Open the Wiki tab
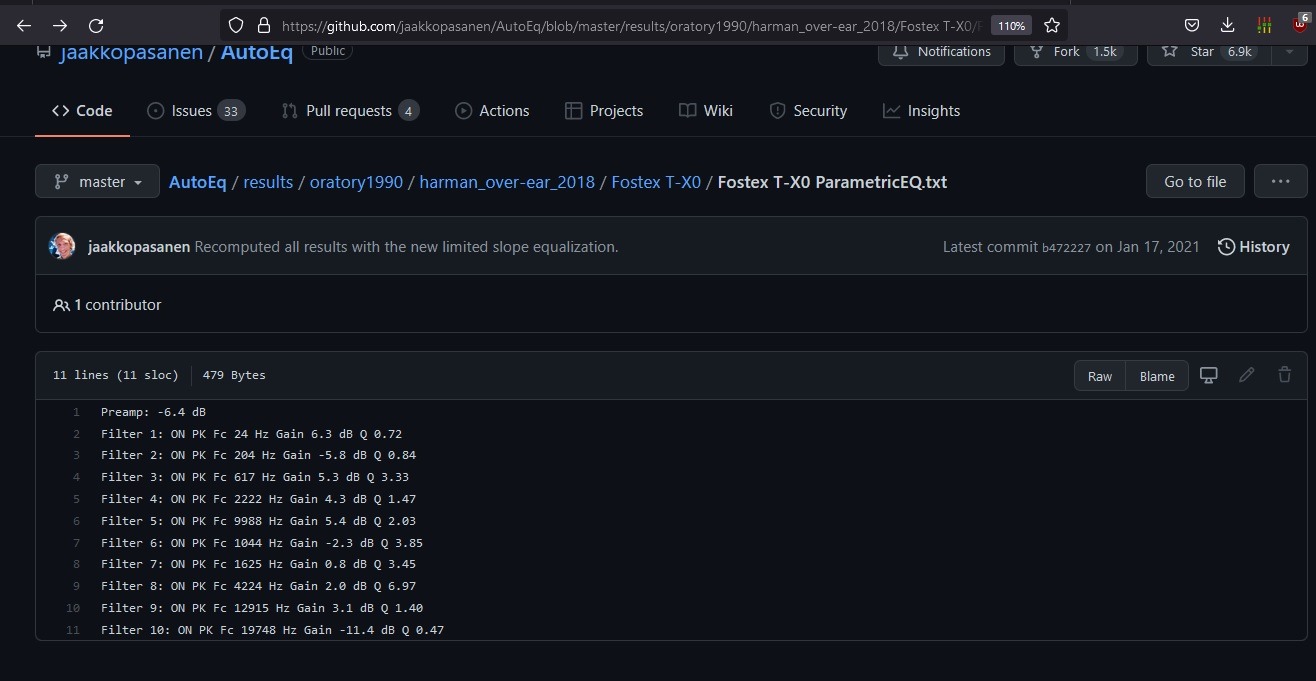 point(706,111)
